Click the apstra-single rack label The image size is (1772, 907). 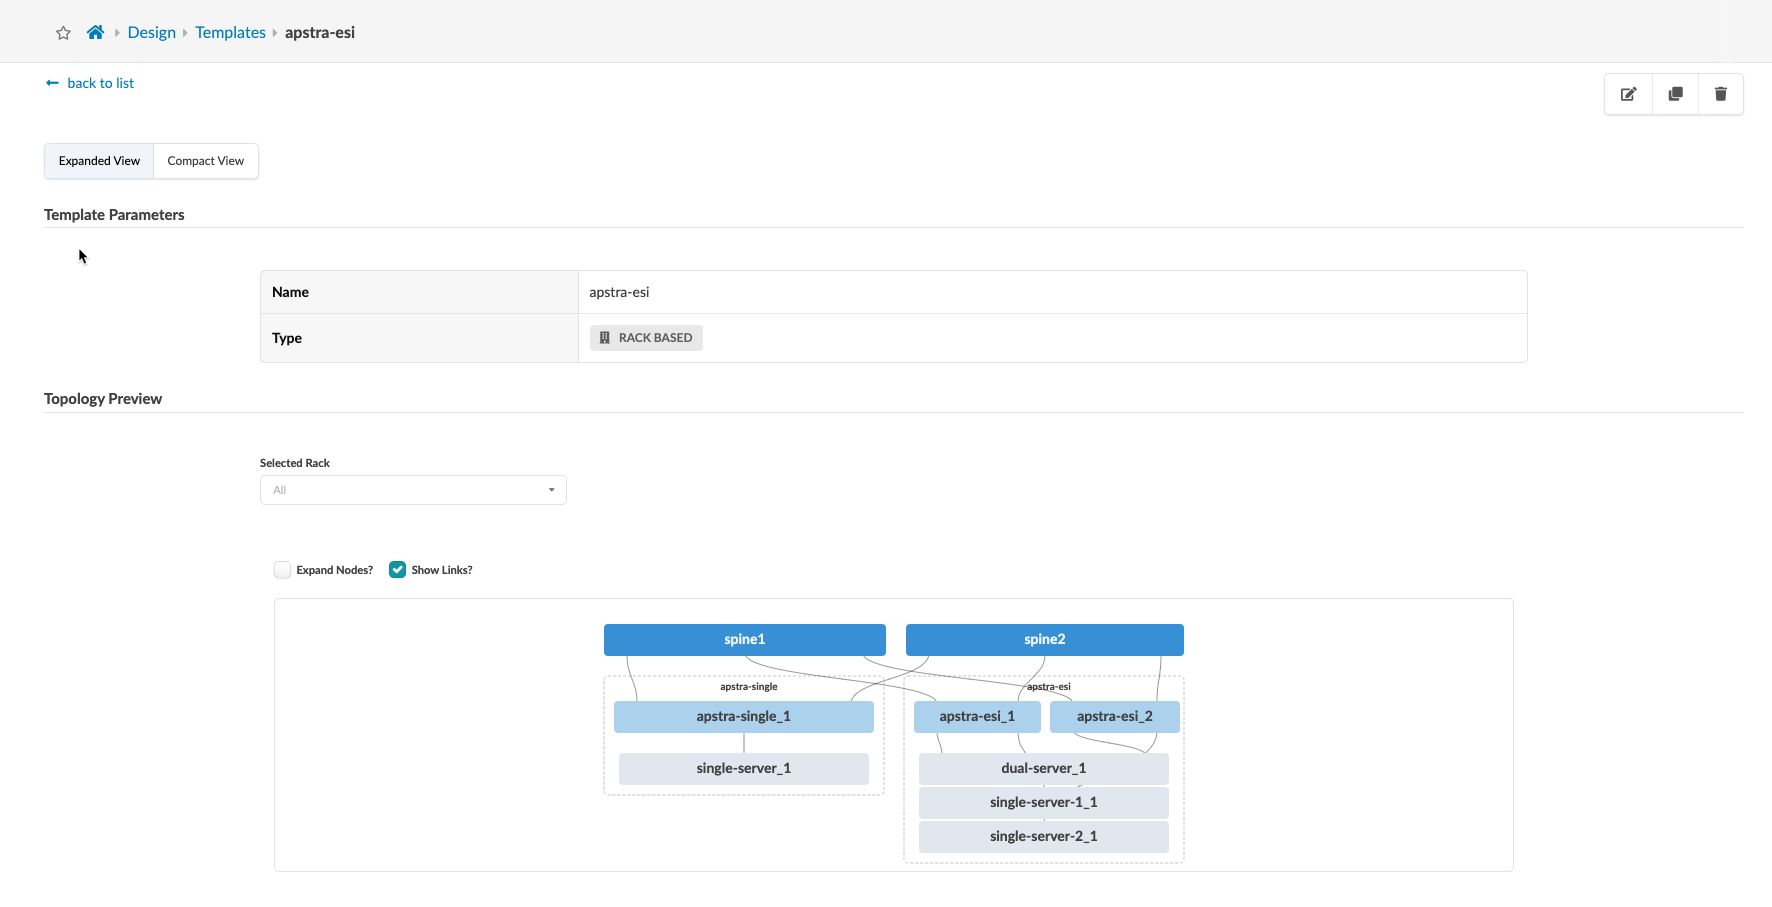tap(749, 687)
